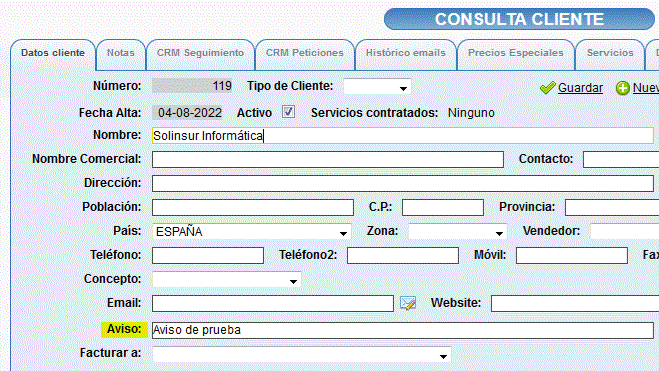
Task: Click the Aviso field with 'Aviso de prueba'
Action: 403,330
